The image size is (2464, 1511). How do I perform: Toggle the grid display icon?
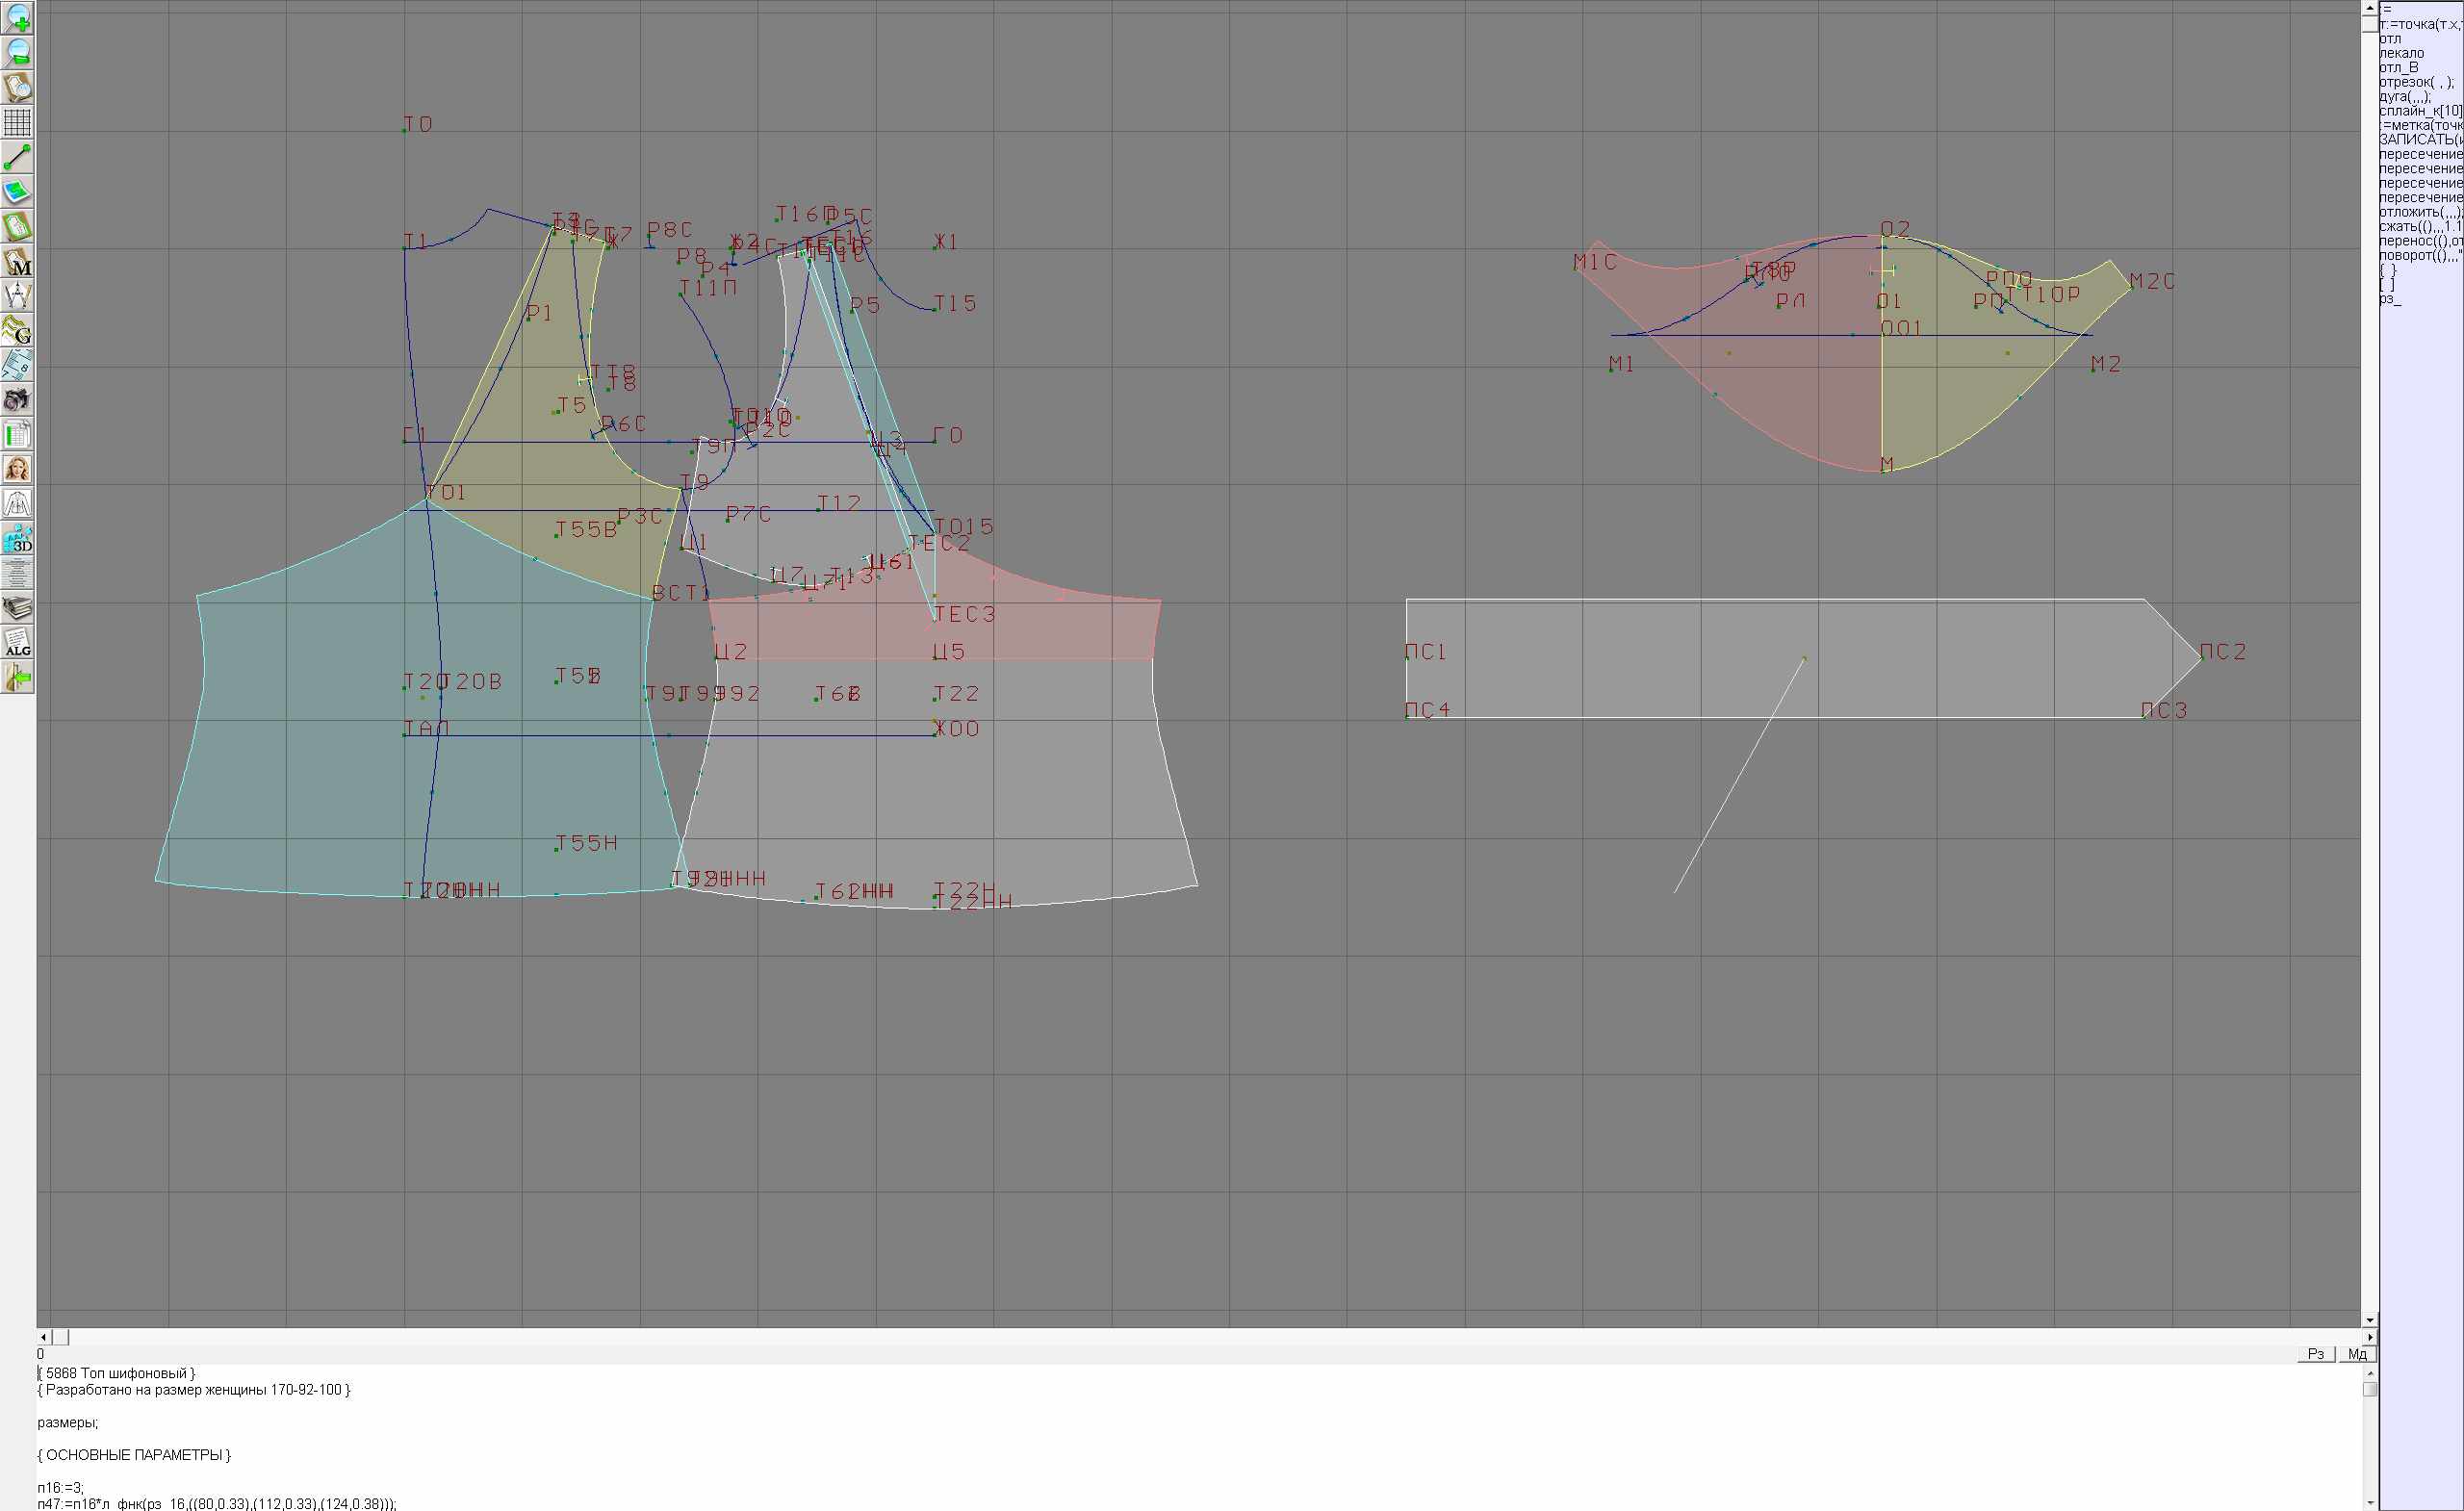click(17, 122)
